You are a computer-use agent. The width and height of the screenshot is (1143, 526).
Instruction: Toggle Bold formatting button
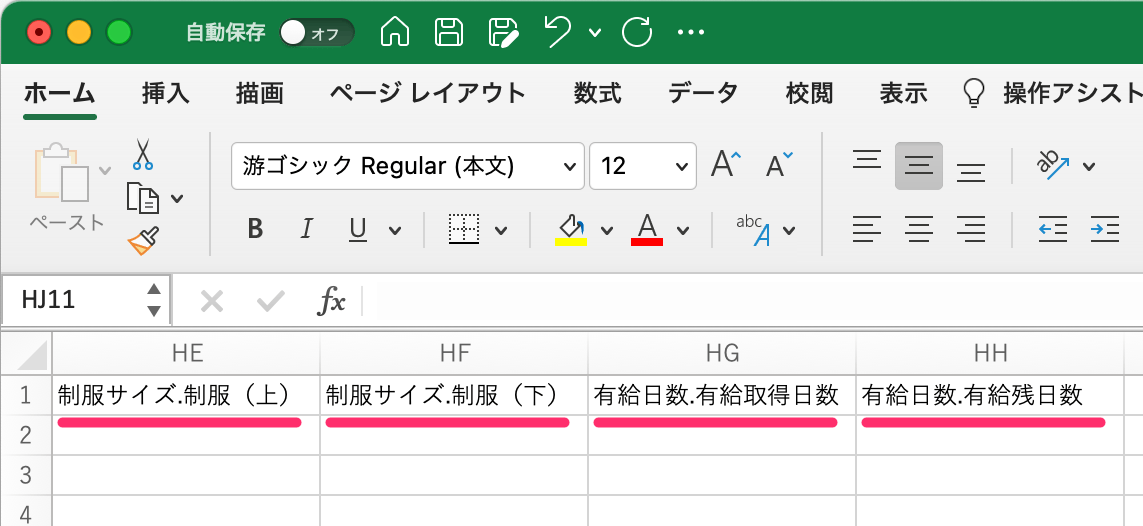tap(255, 230)
